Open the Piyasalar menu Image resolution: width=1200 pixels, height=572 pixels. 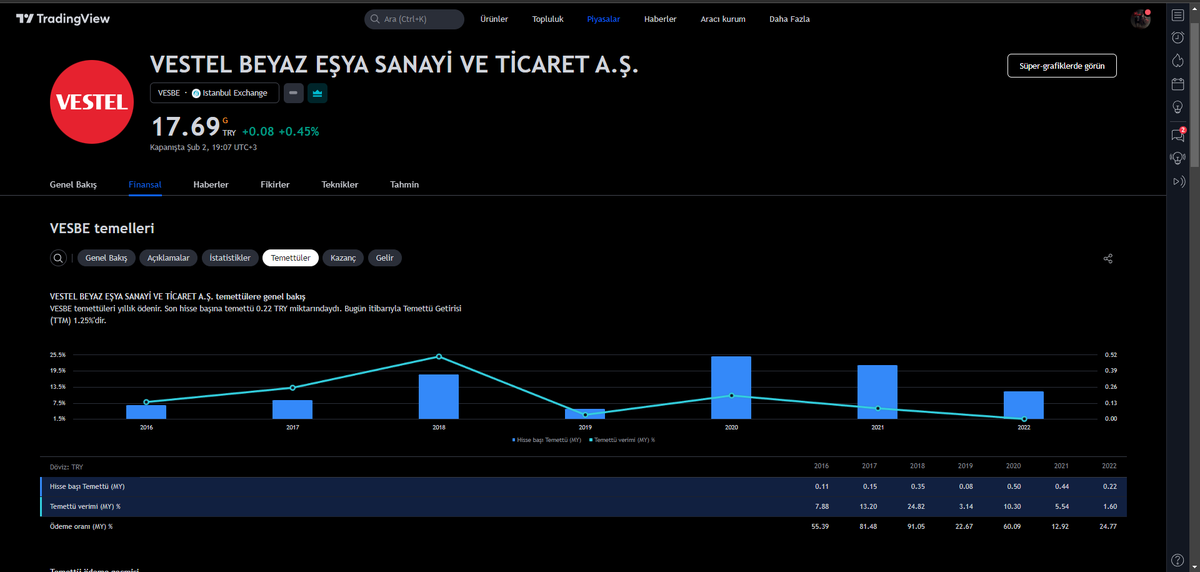(x=604, y=19)
